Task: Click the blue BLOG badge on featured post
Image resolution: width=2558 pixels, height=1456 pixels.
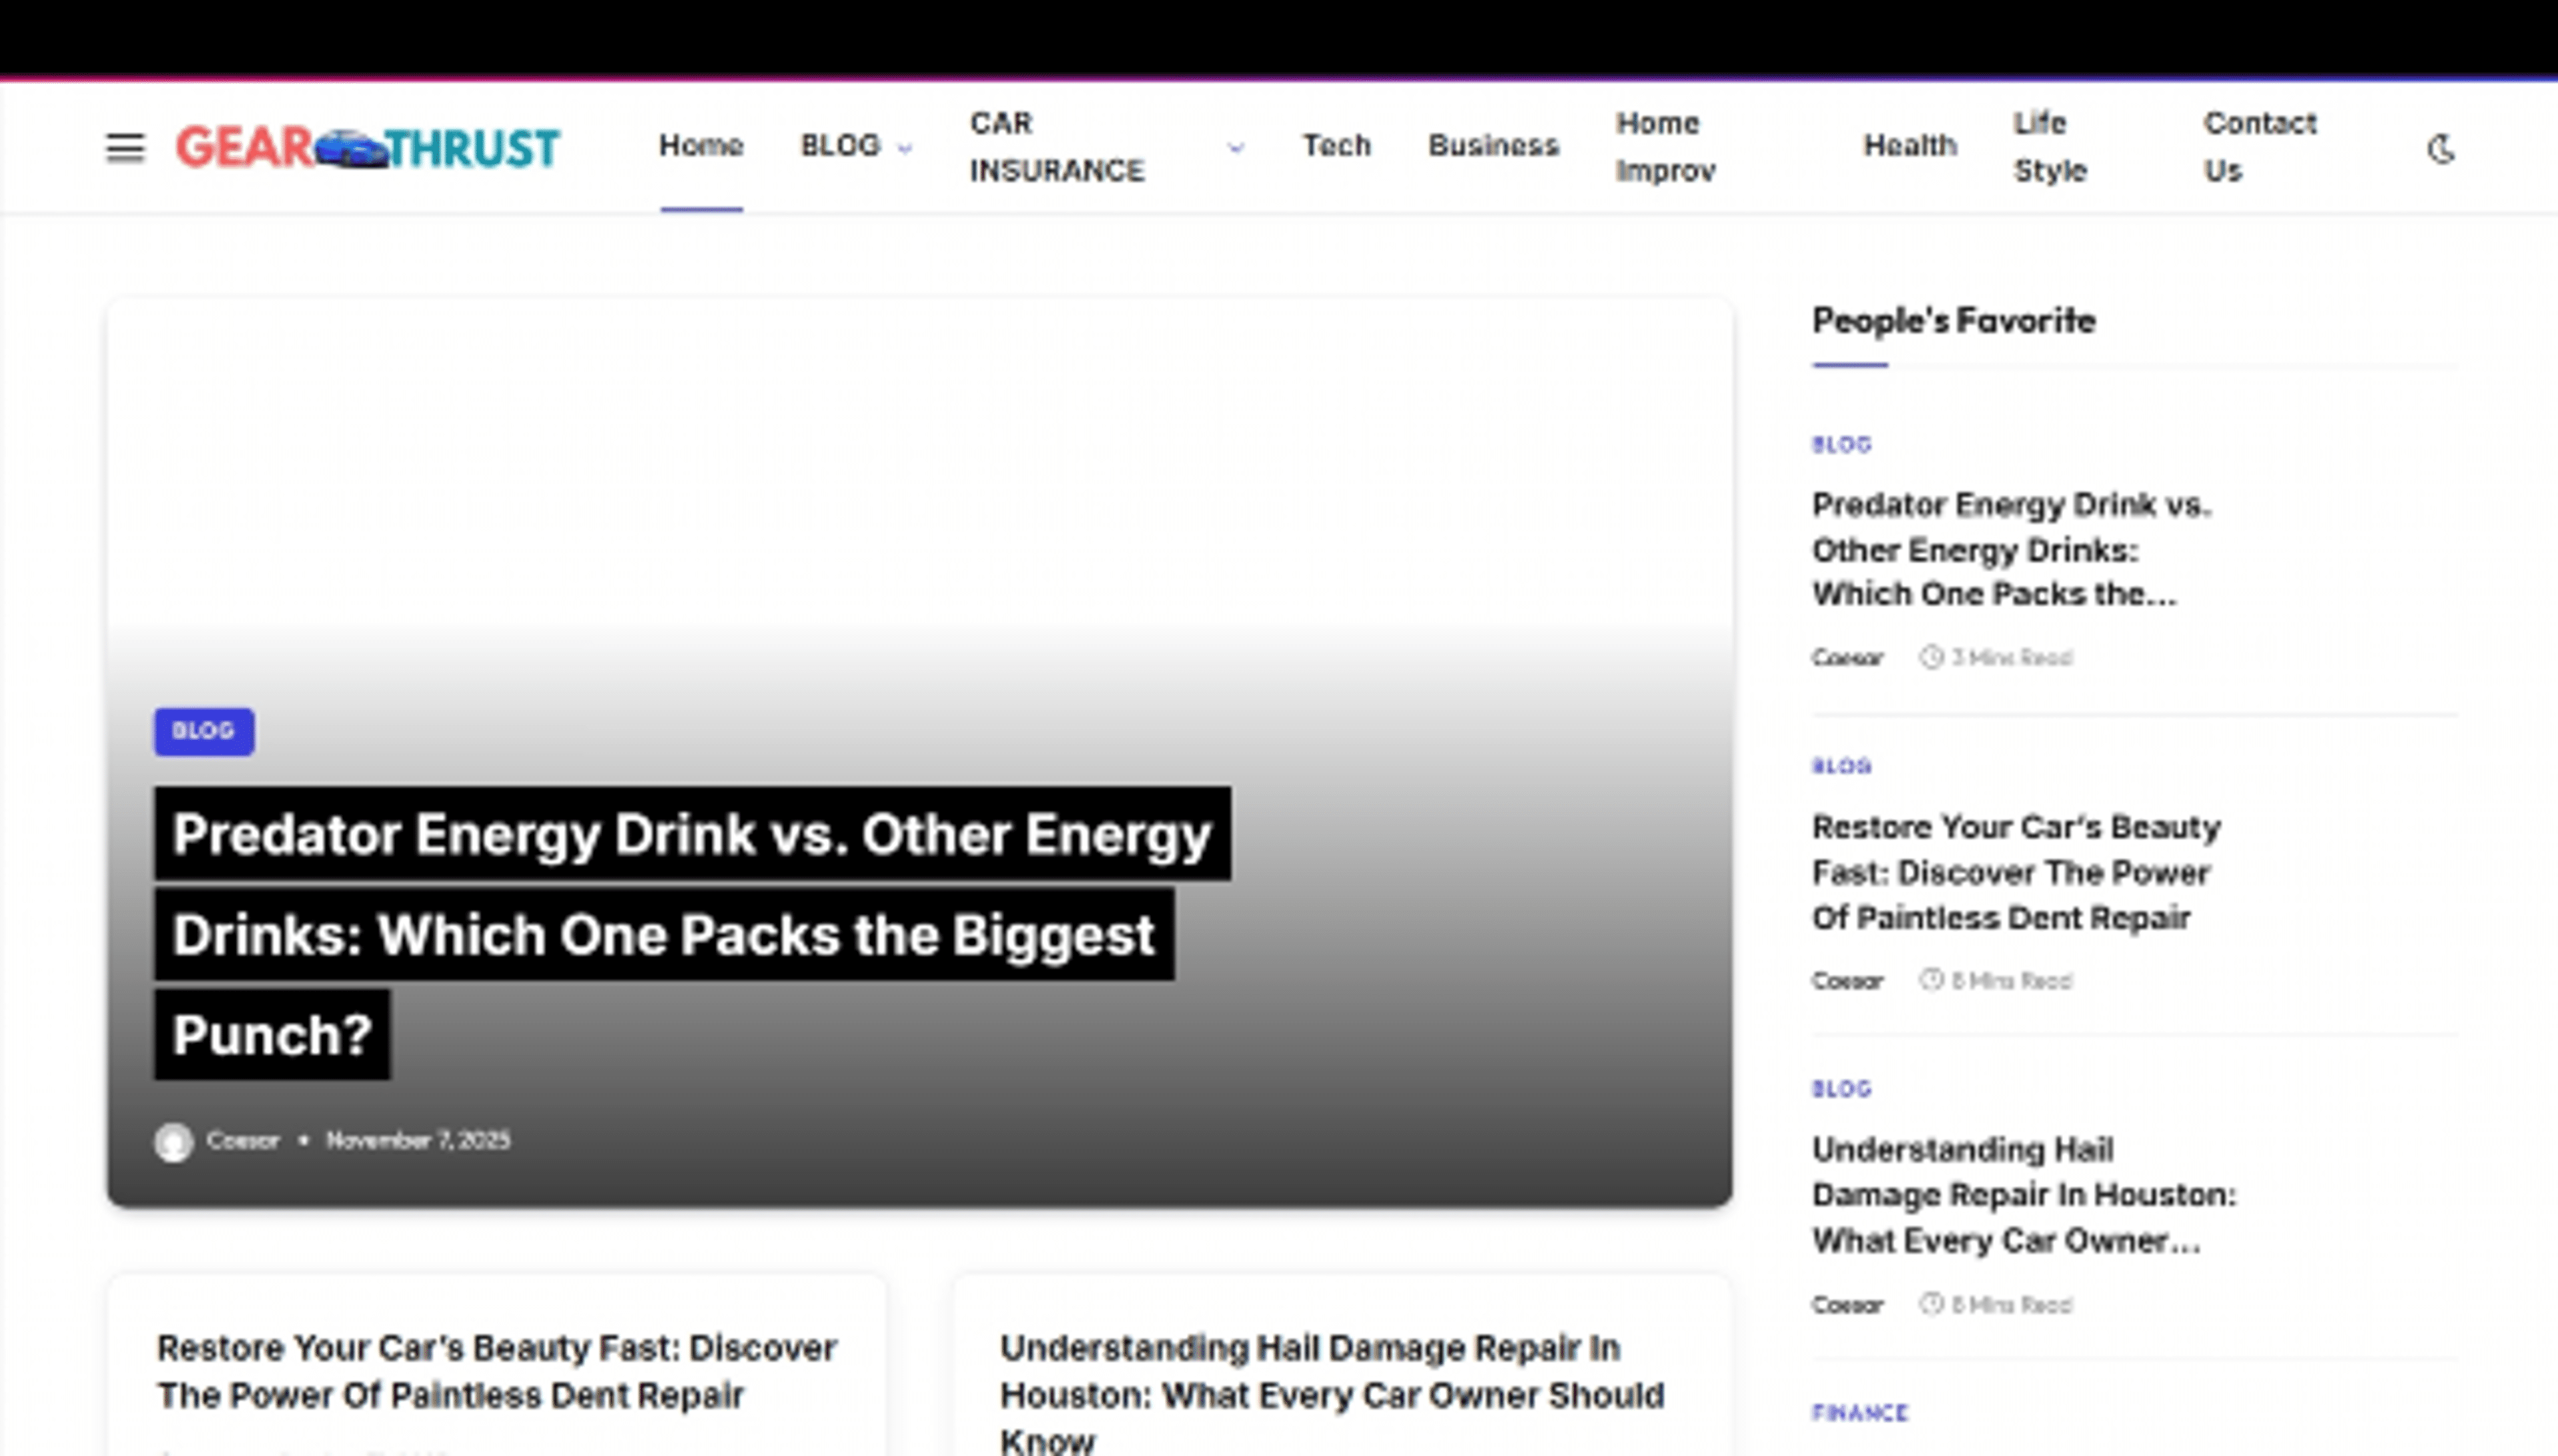Action: coord(204,731)
